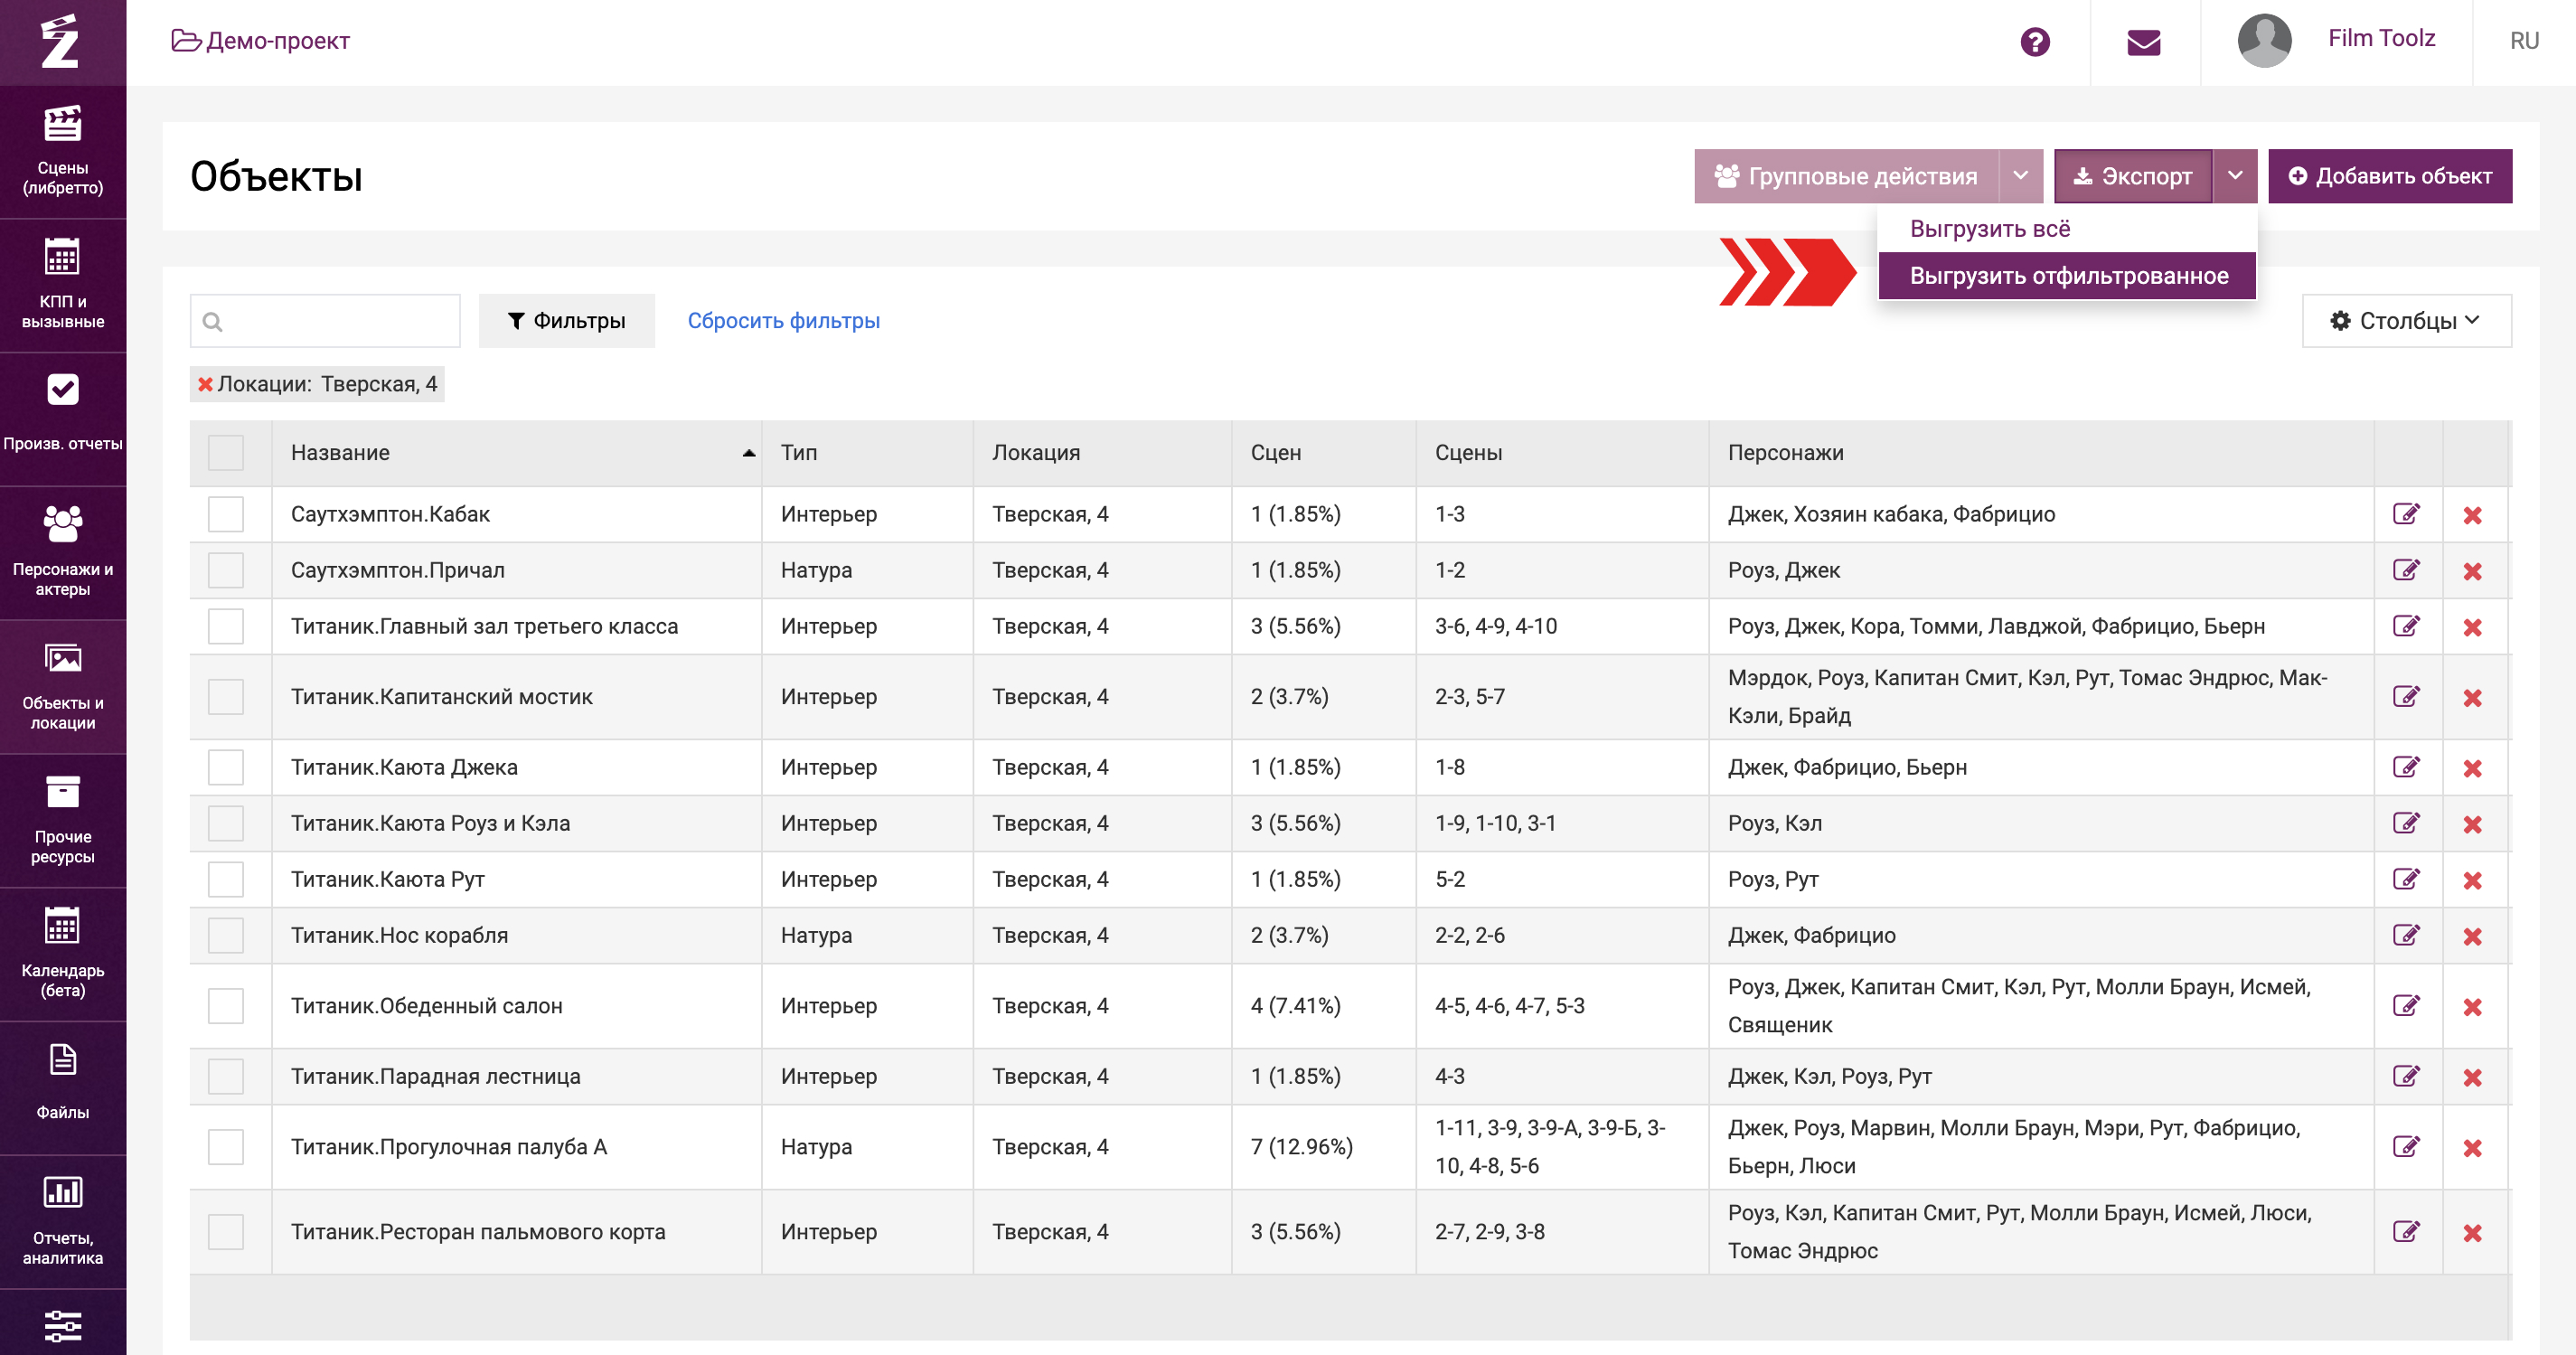Select Выгрузить отфильтрованное menu item
The height and width of the screenshot is (1355, 2576).
[2066, 276]
